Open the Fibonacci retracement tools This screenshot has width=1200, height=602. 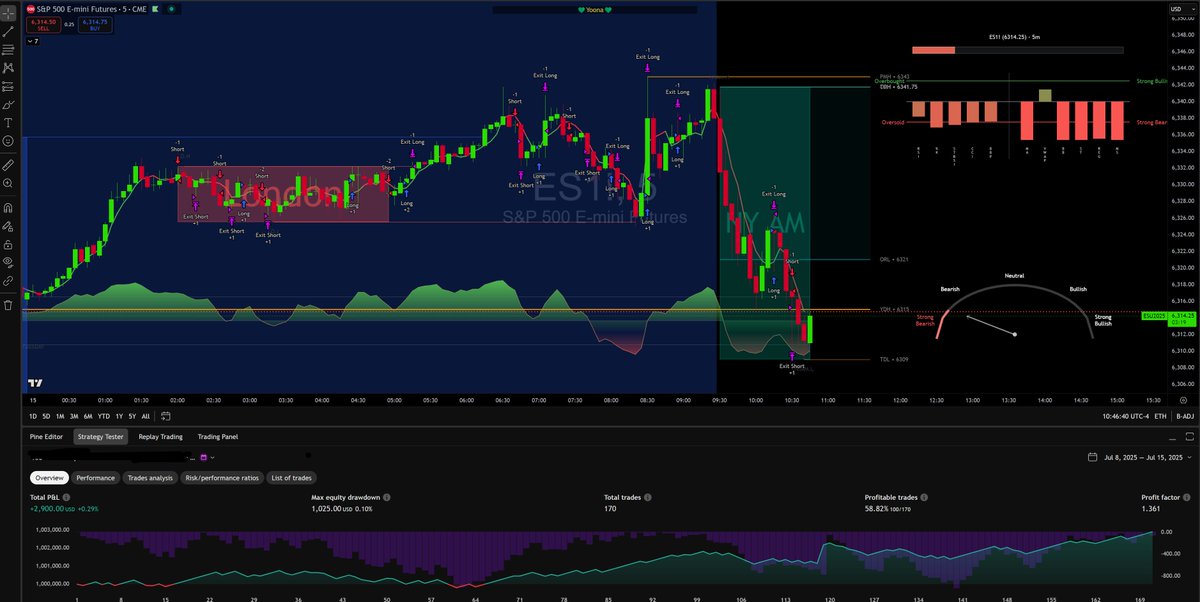click(x=9, y=48)
